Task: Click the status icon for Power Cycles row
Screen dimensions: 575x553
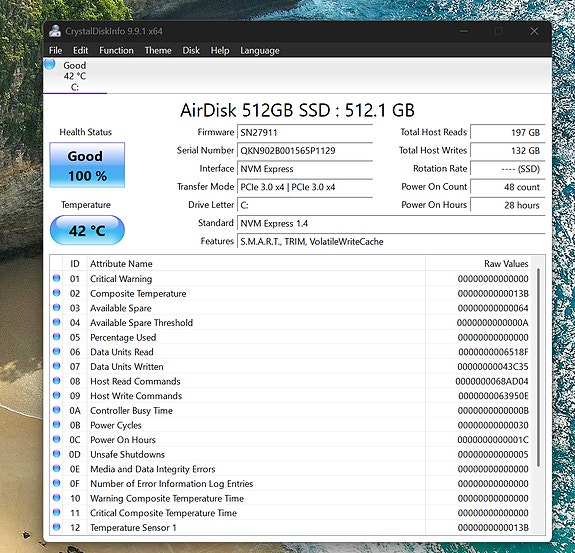Action: click(56, 425)
